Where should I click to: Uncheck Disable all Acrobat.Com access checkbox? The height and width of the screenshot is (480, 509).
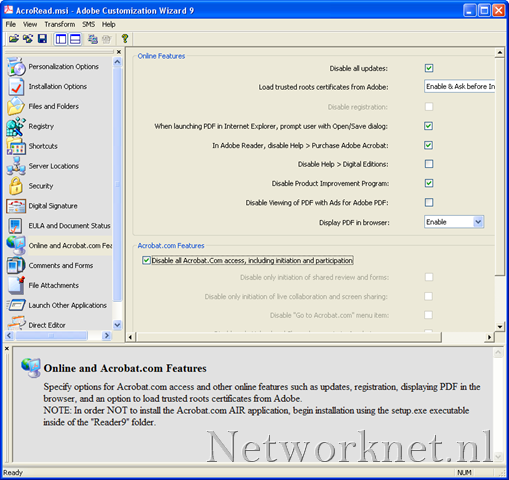tap(146, 260)
